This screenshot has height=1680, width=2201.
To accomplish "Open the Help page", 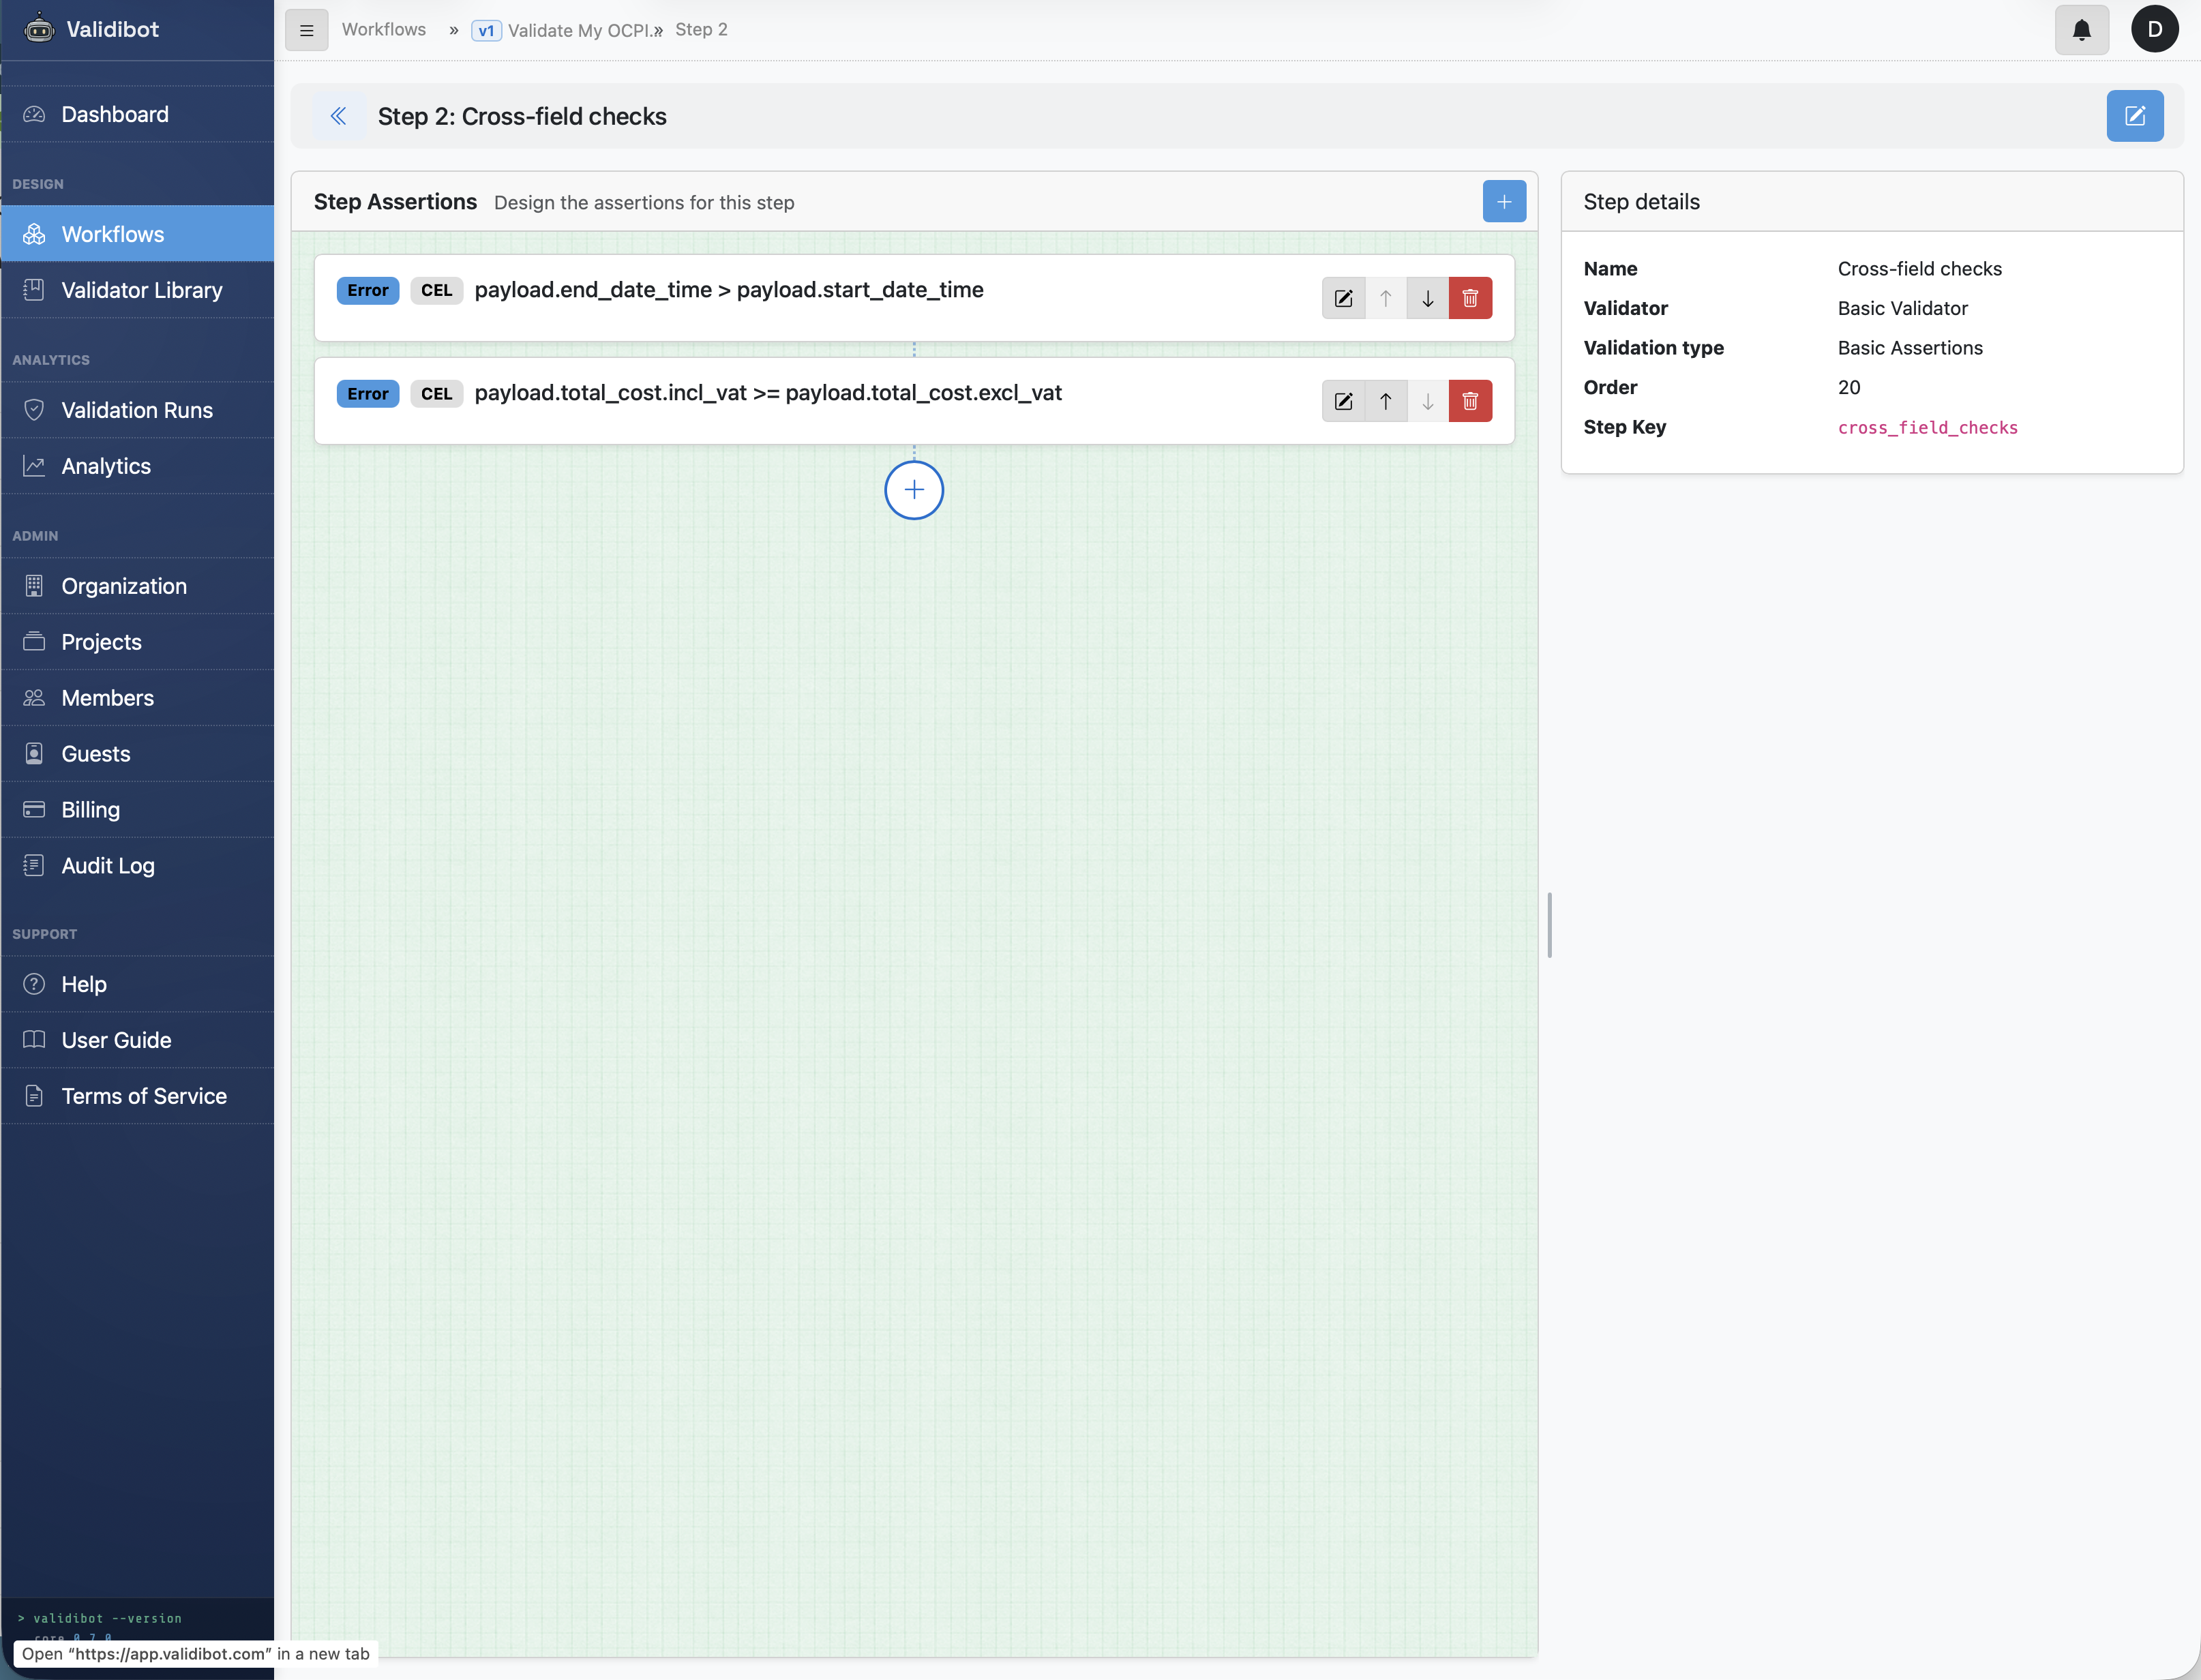I will point(137,984).
